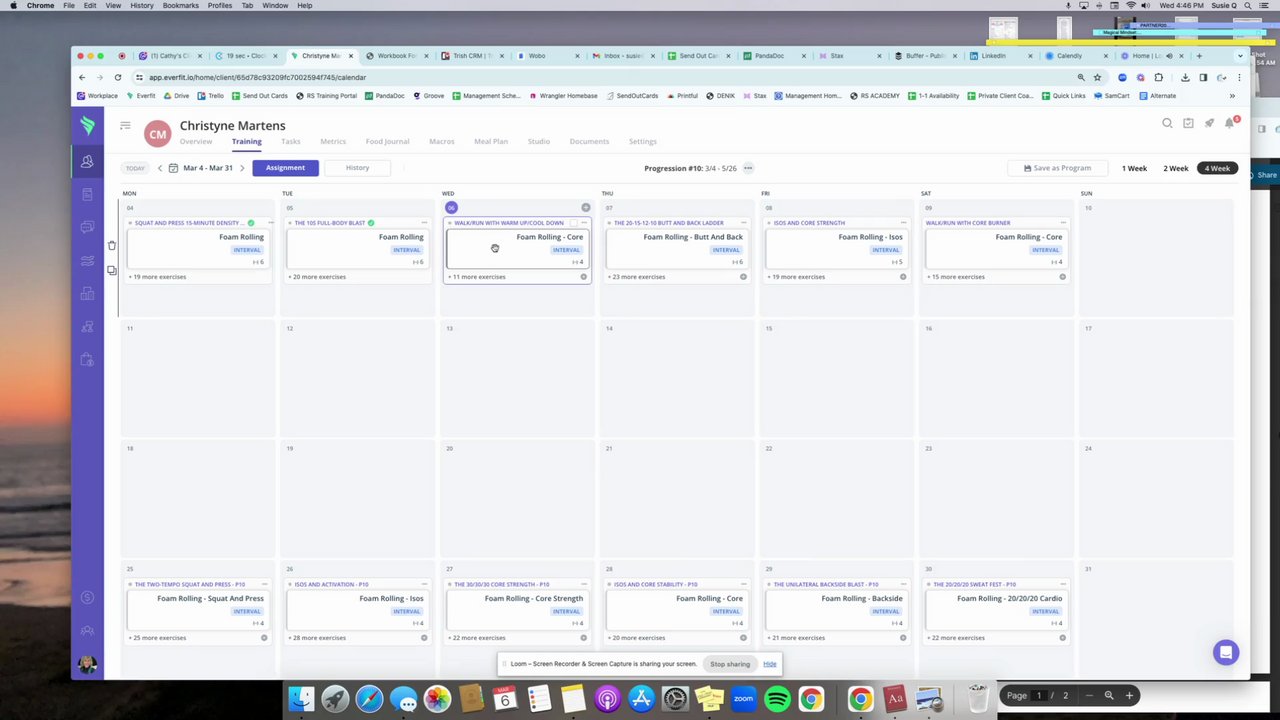Screen dimensions: 1280x720
Task: Open the task checklist icon in header
Action: [x=1188, y=123]
